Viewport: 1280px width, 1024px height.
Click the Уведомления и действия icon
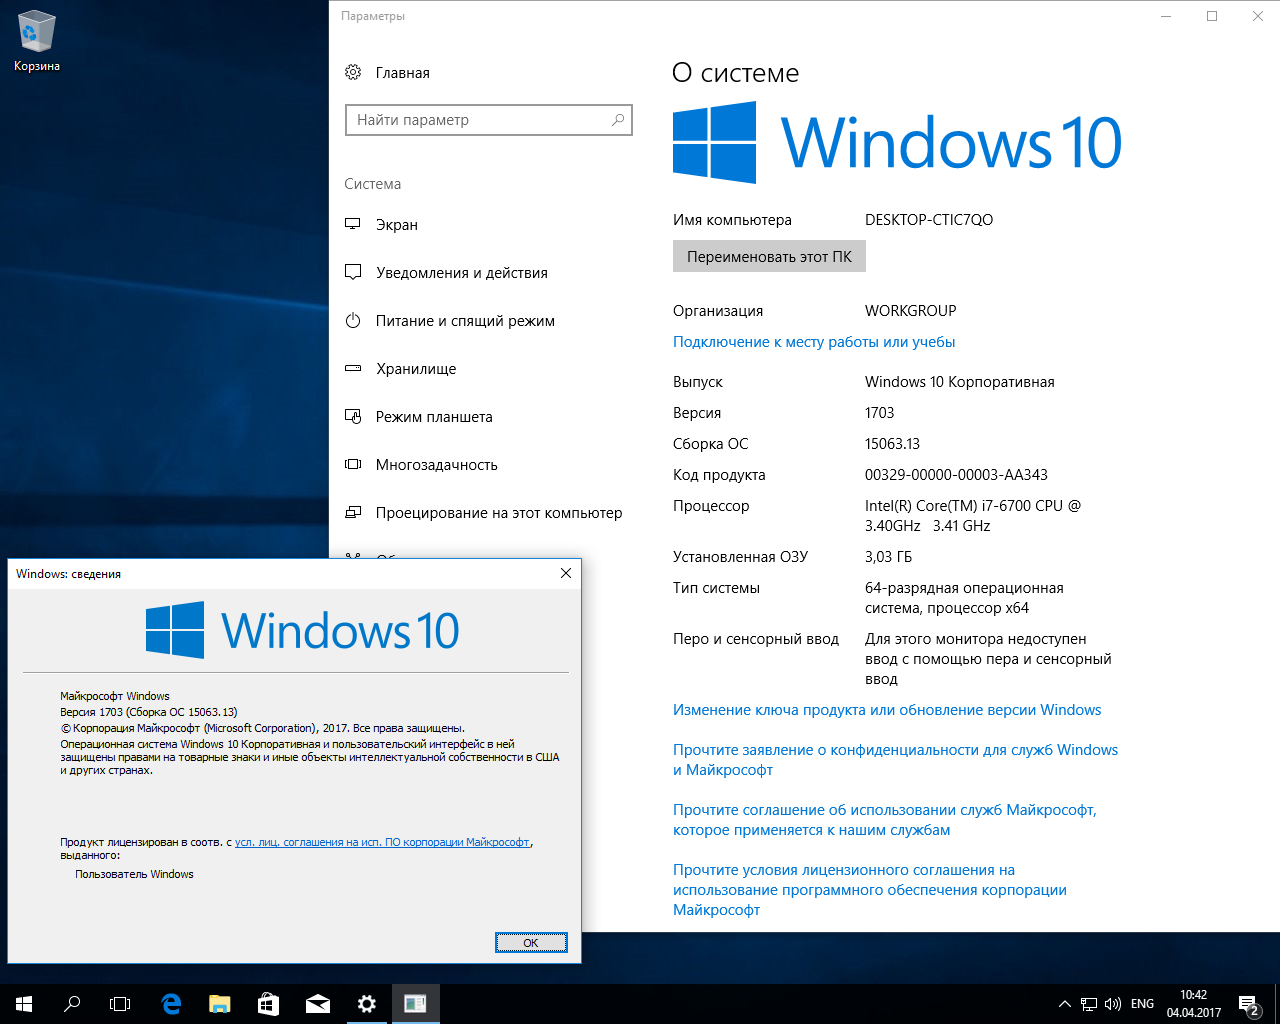pyautogui.click(x=353, y=272)
